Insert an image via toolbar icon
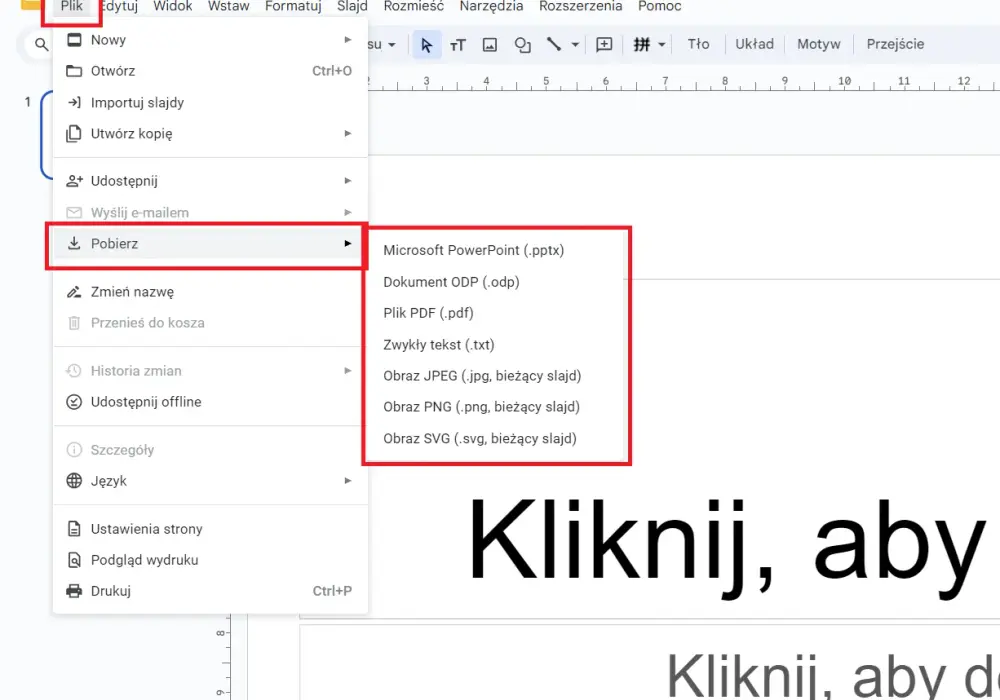Screen dimensions: 1000x700 coord(490,45)
